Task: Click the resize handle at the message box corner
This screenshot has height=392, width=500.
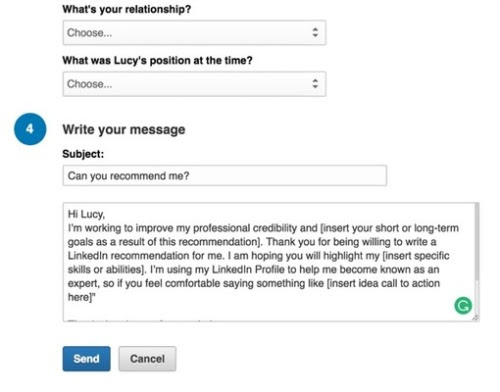Action: (x=475, y=318)
